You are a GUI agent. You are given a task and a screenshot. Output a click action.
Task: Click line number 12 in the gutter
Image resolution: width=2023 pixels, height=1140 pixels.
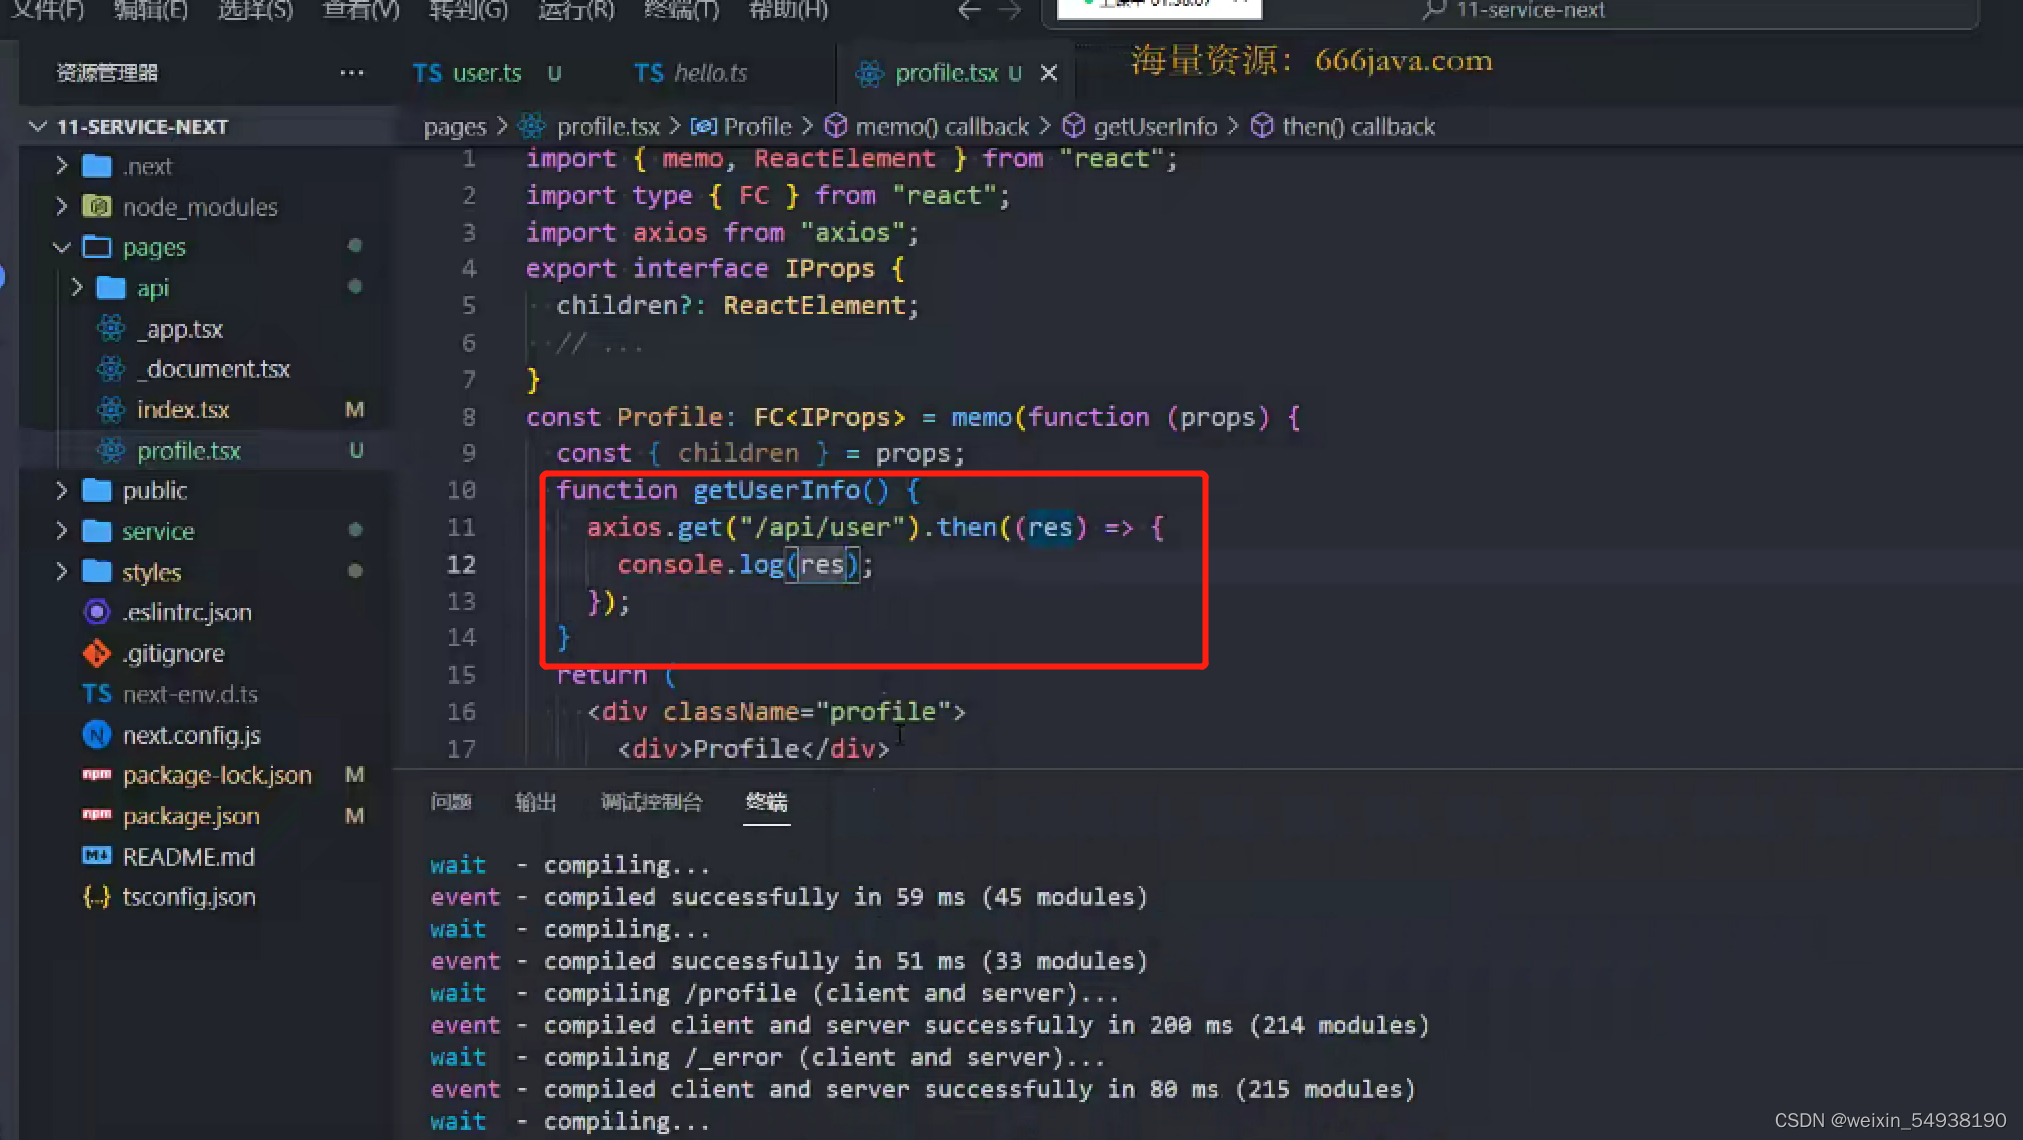tap(461, 565)
